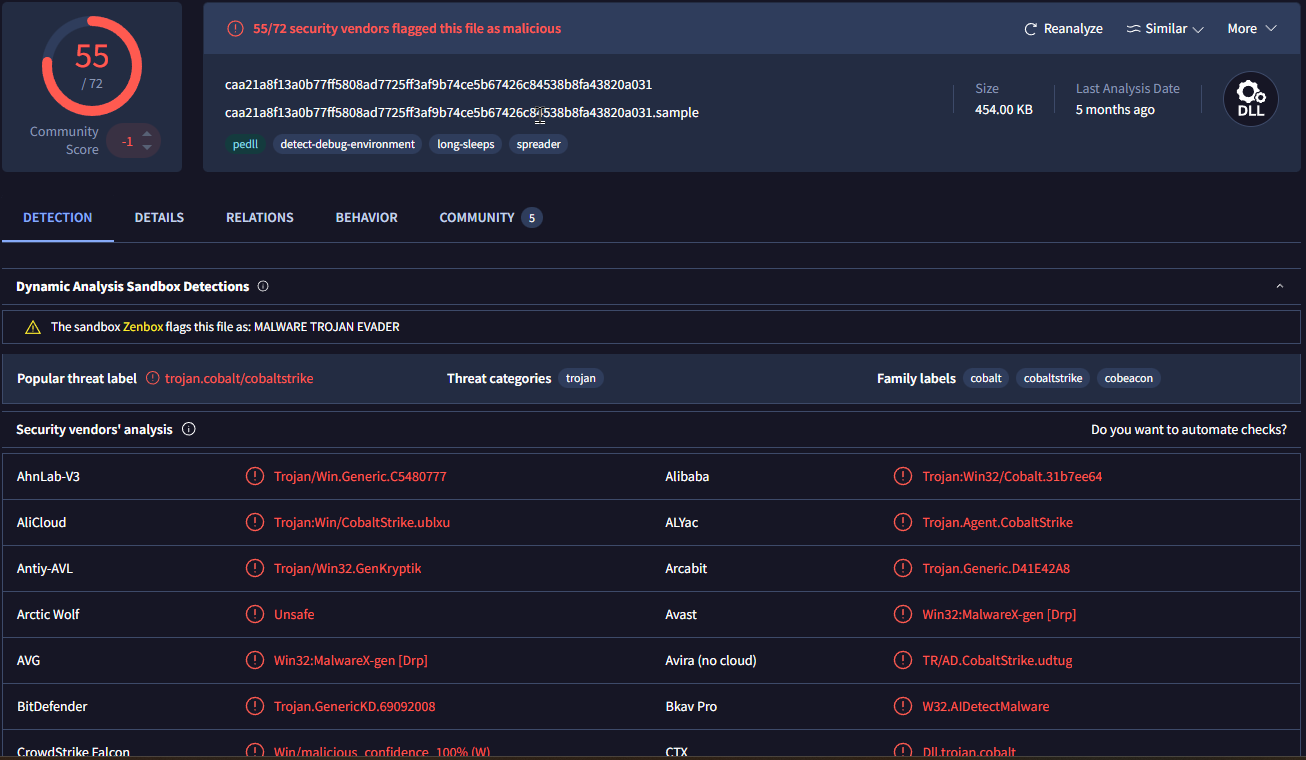
Task: Click the detect-debug-environment tag
Action: (x=348, y=144)
